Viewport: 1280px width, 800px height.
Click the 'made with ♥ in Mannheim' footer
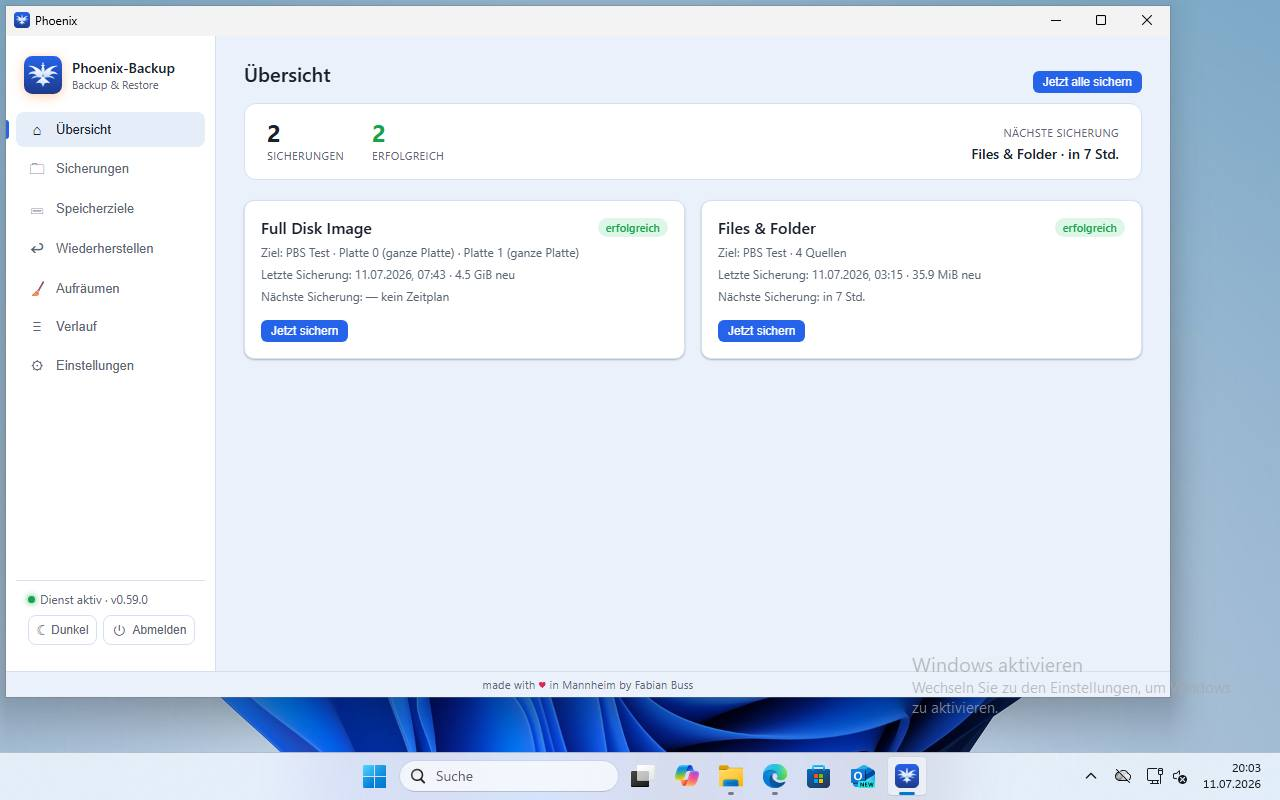(x=587, y=685)
